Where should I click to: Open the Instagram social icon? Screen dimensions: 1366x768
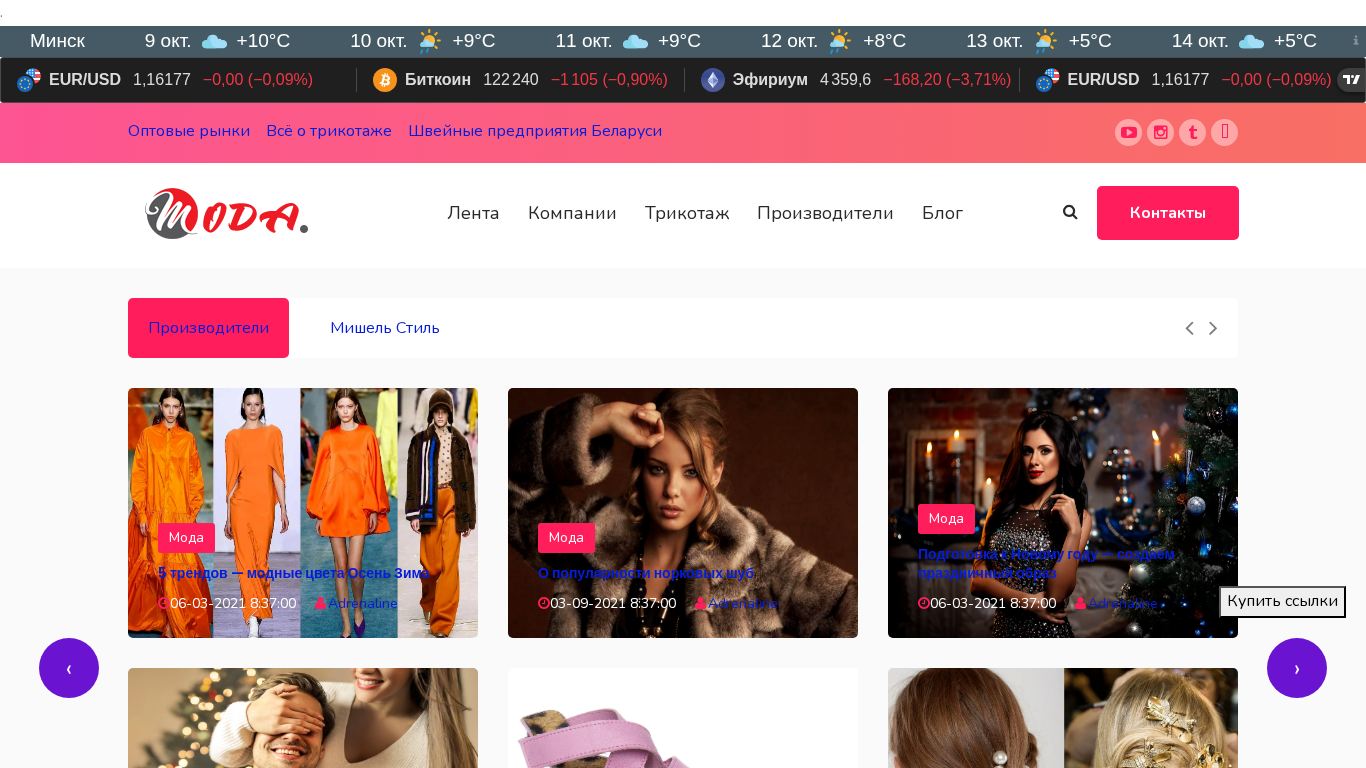point(1160,132)
